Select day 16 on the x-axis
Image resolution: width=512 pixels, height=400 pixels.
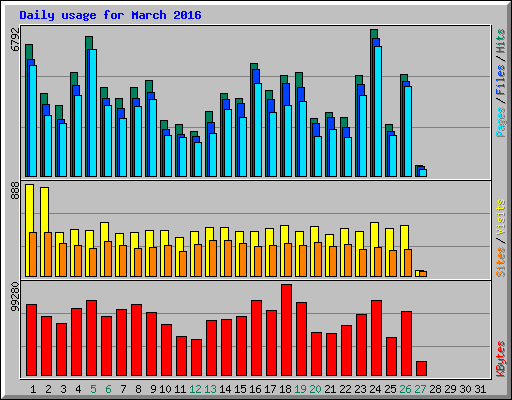click(255, 389)
